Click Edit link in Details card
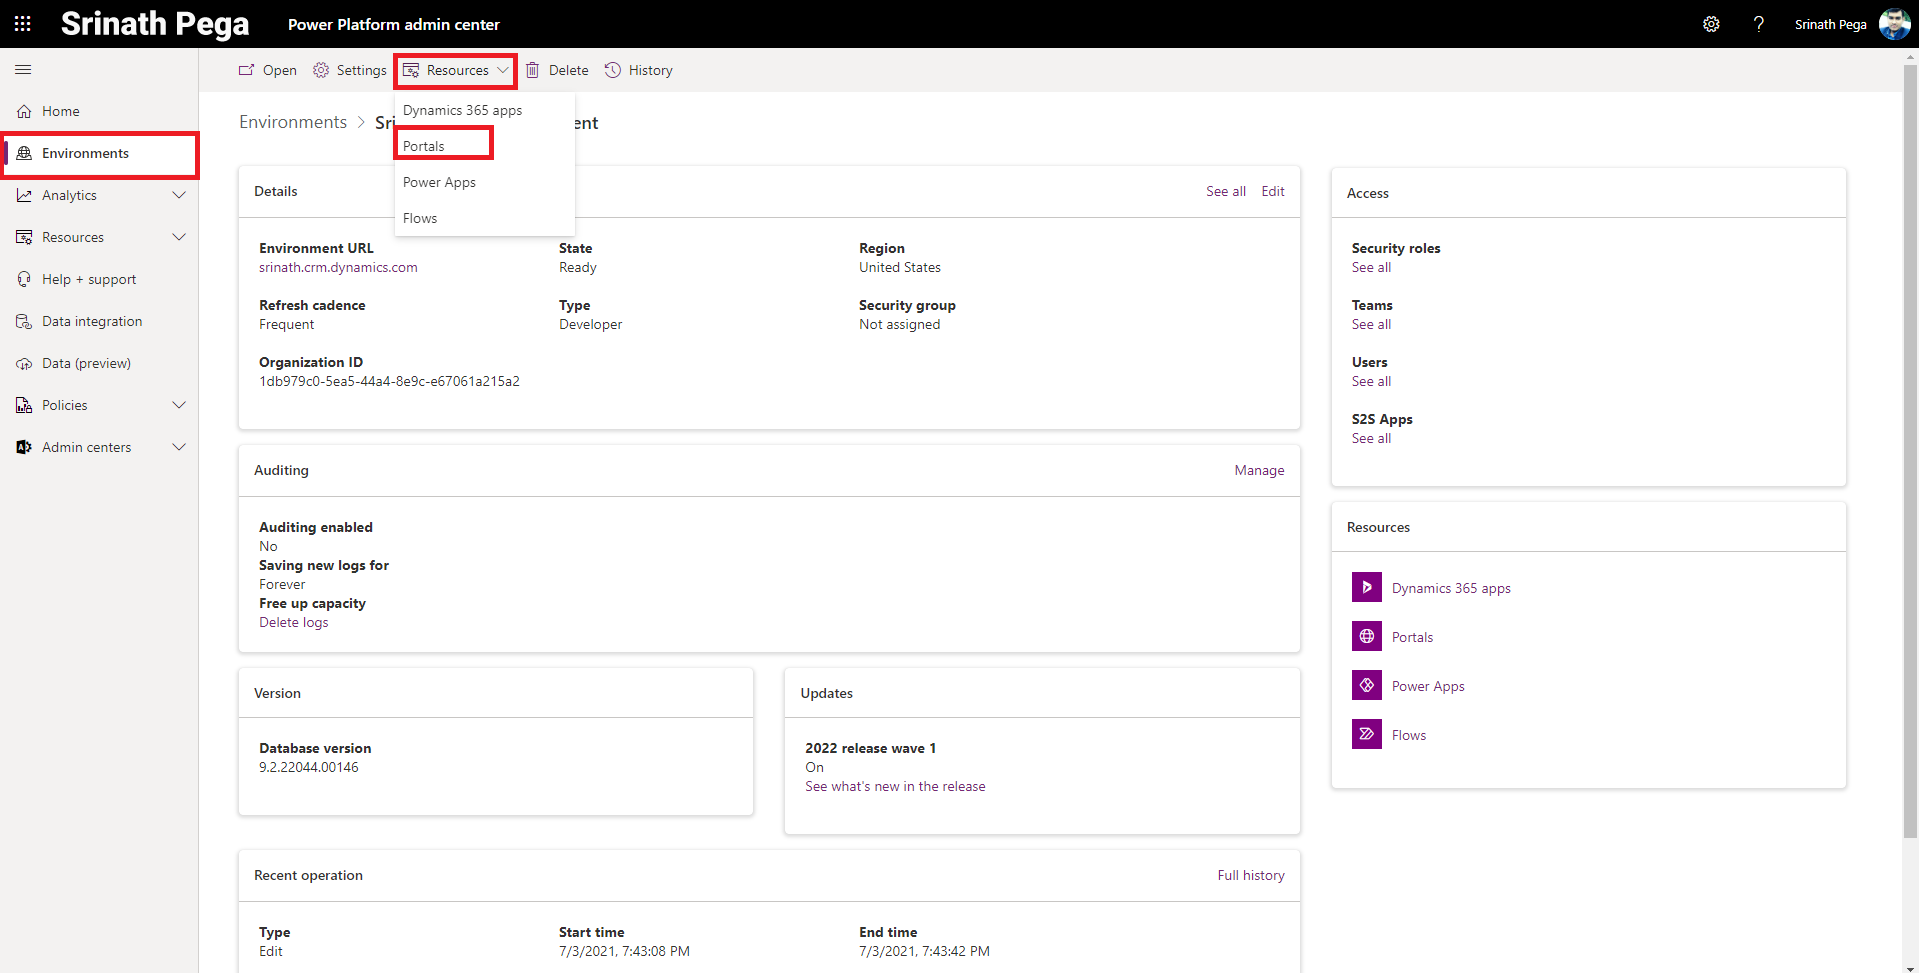This screenshot has width=1919, height=973. pyautogui.click(x=1272, y=192)
